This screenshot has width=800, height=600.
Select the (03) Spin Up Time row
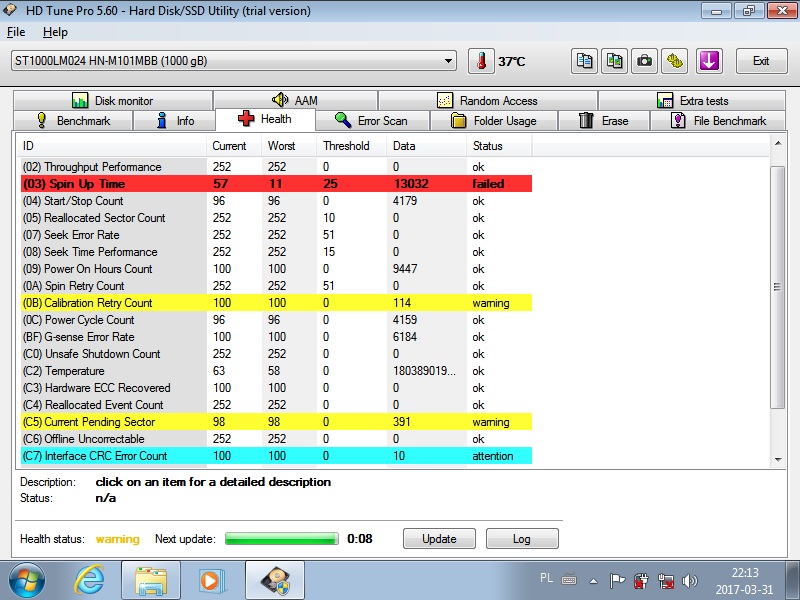click(276, 184)
